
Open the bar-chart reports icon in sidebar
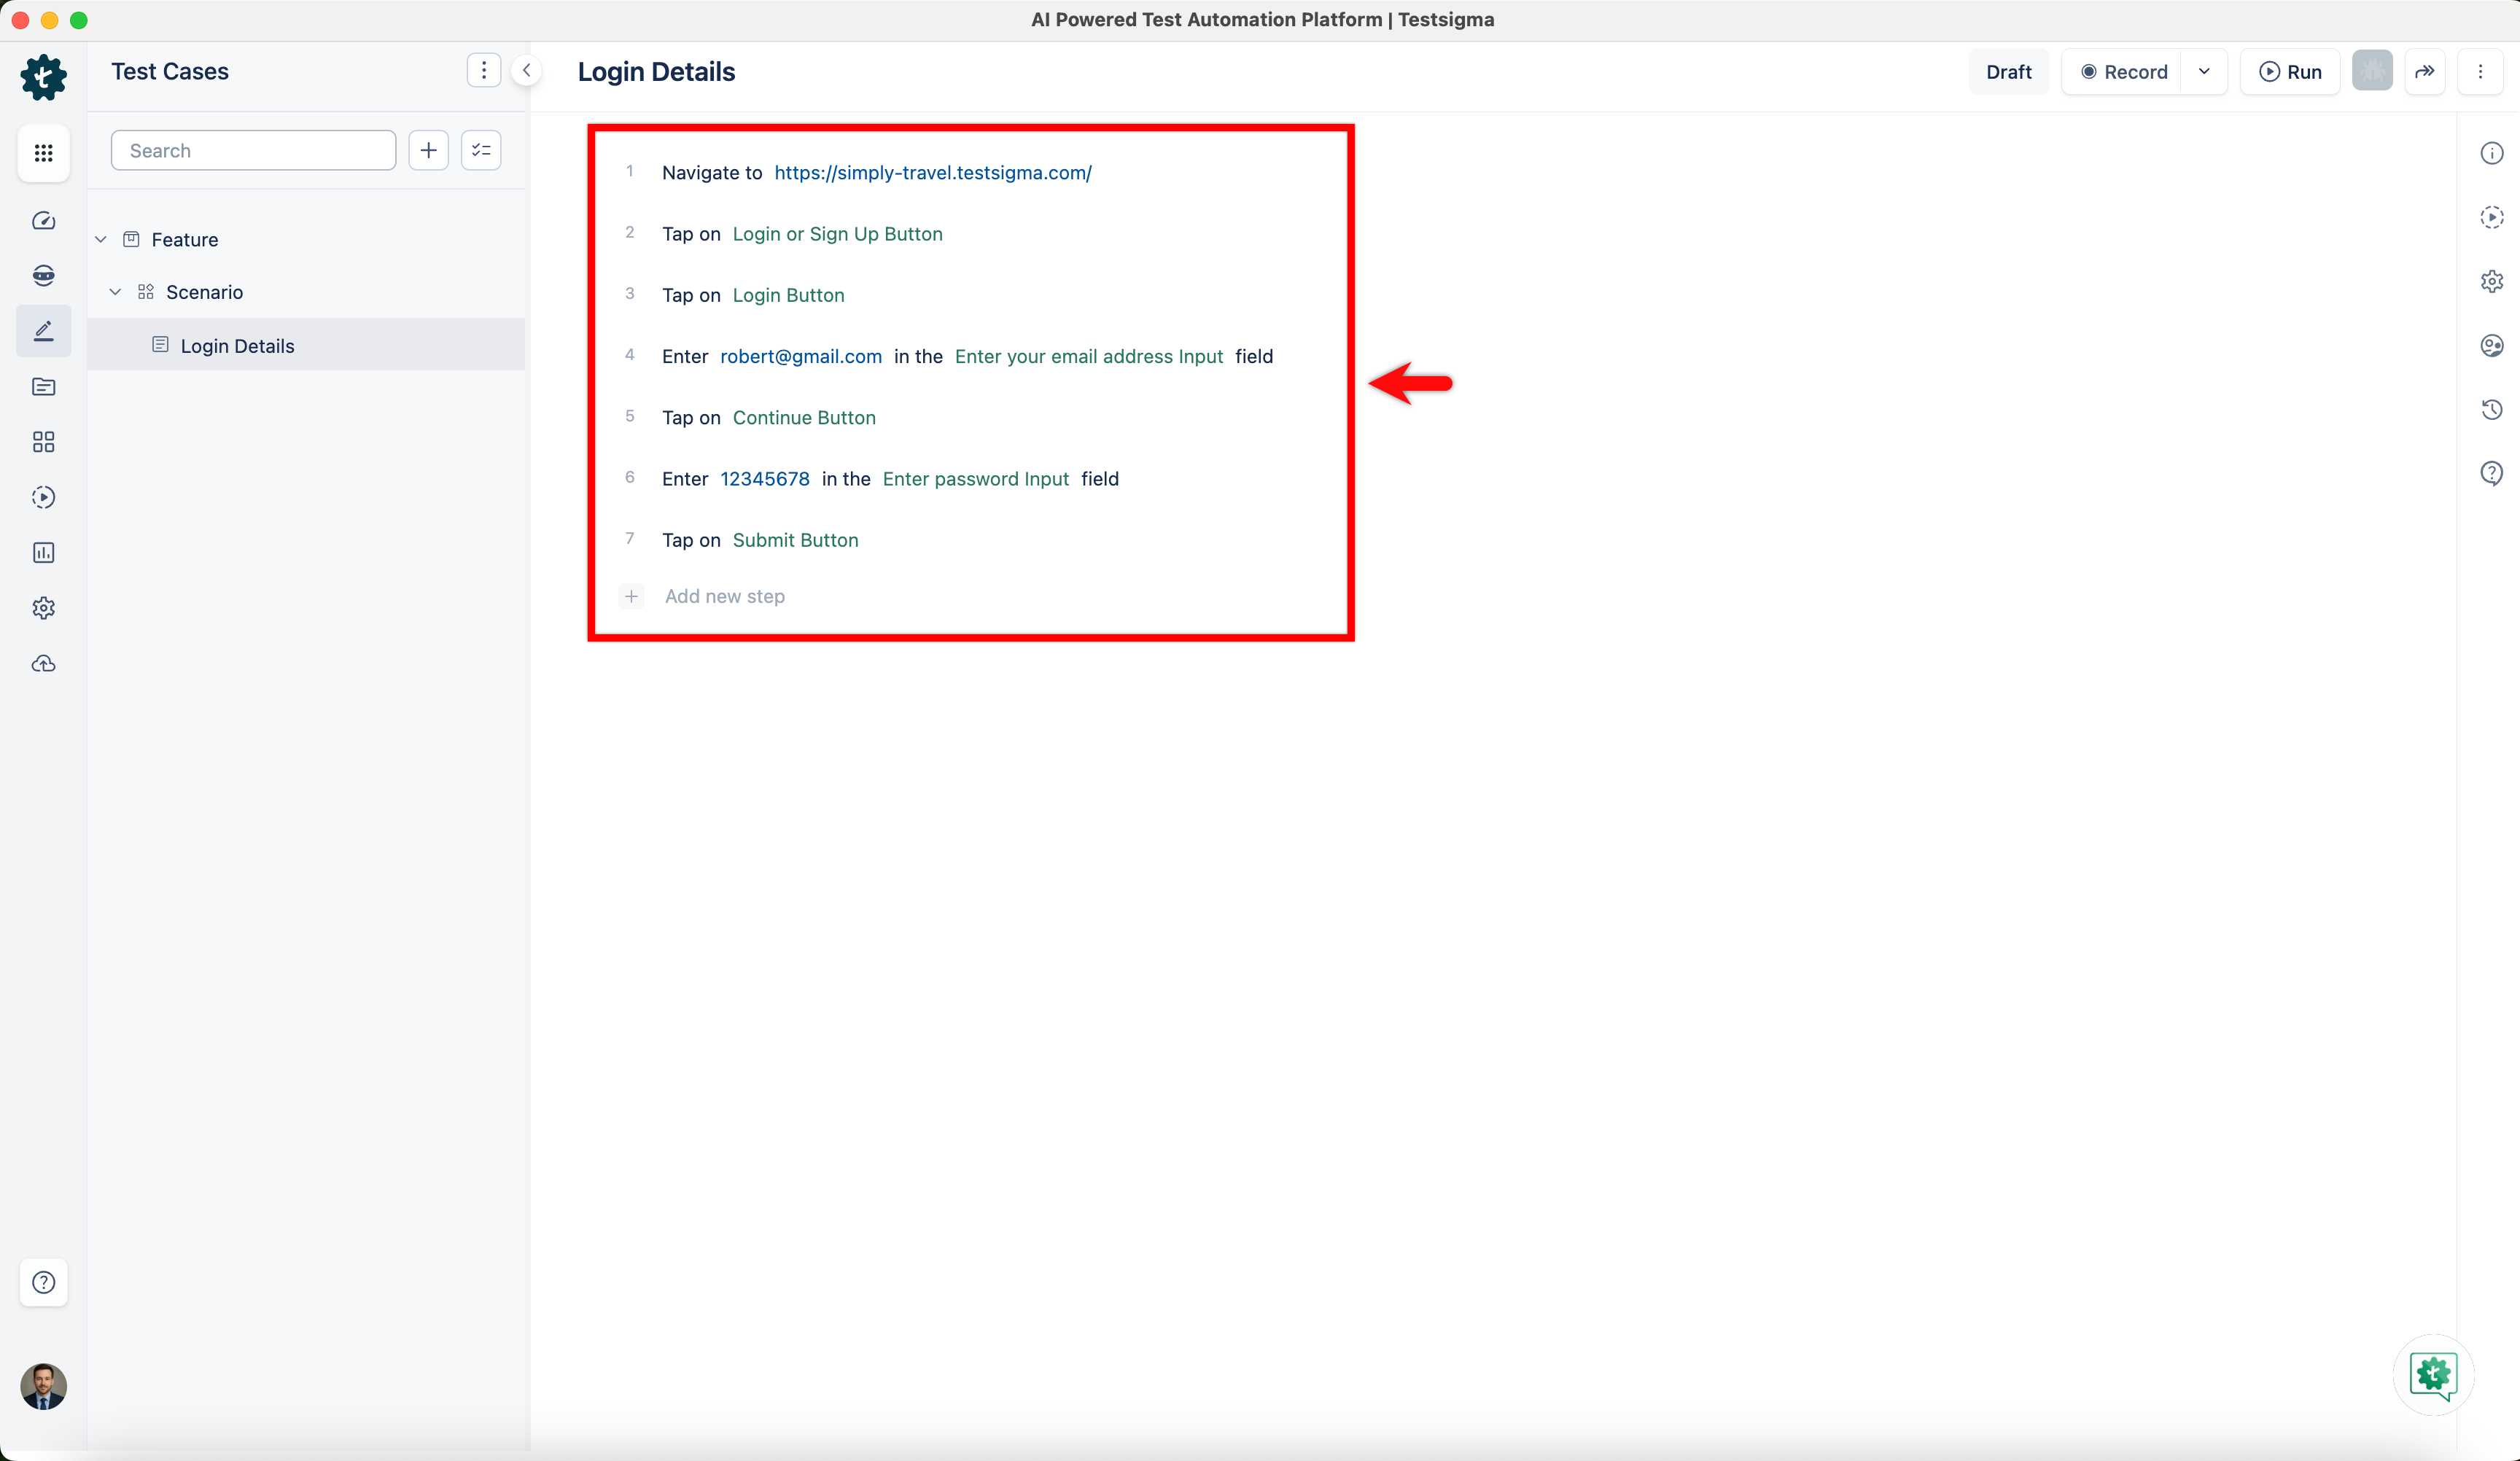click(x=43, y=553)
